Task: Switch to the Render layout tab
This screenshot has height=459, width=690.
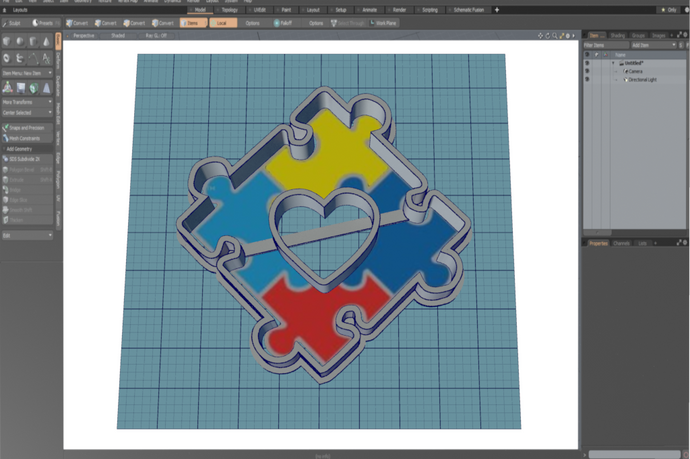Action: (x=399, y=10)
